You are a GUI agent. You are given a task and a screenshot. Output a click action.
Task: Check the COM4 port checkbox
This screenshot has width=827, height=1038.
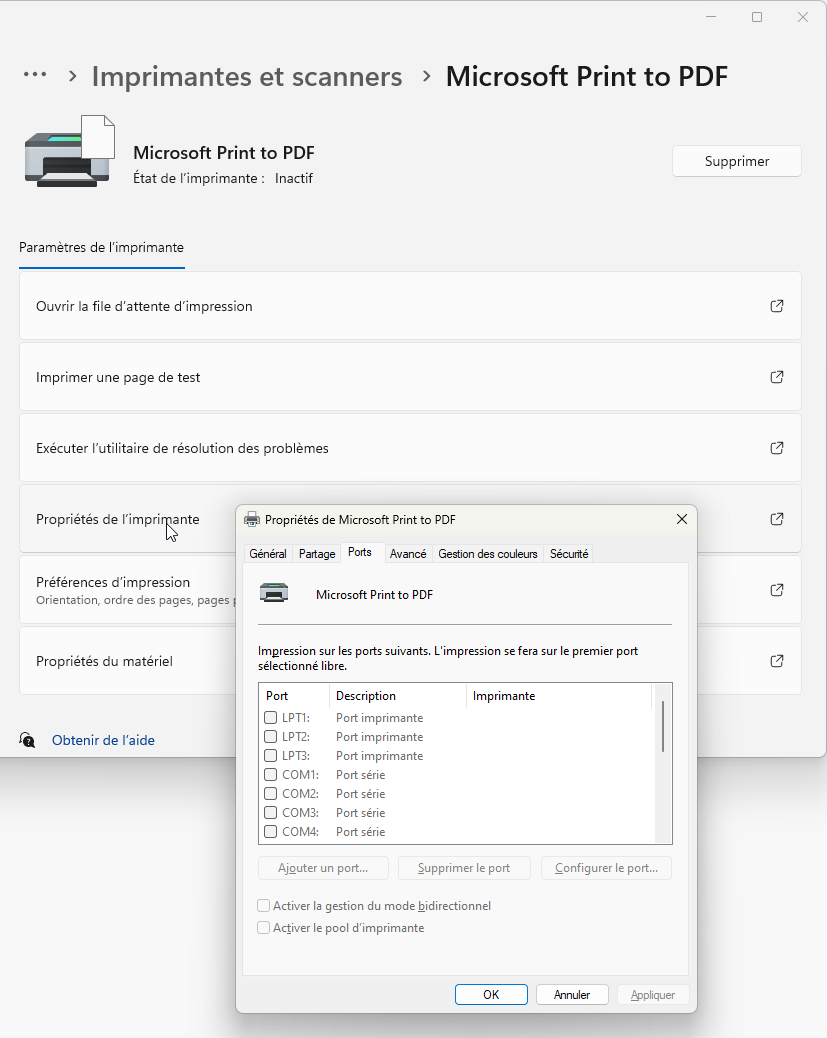tap(270, 831)
